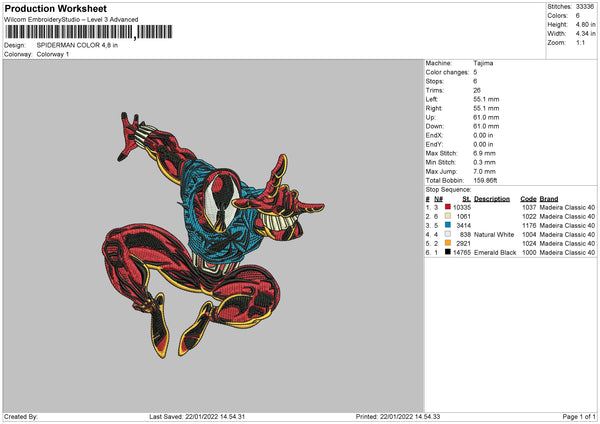The height and width of the screenshot is (424, 600).
Task: Click the red thread swatch in row 1
Action: (x=447, y=207)
